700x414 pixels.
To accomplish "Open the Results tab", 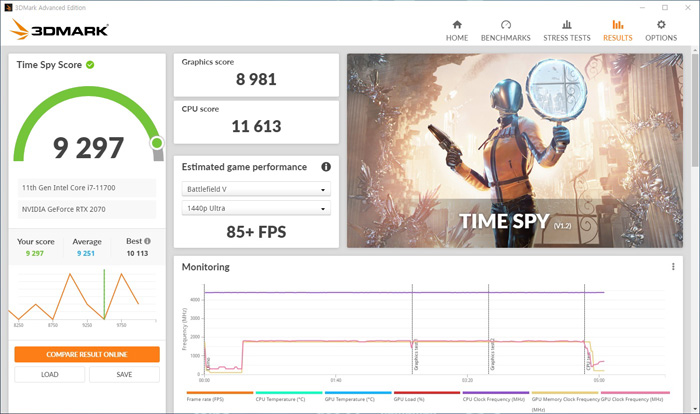I will click(617, 31).
